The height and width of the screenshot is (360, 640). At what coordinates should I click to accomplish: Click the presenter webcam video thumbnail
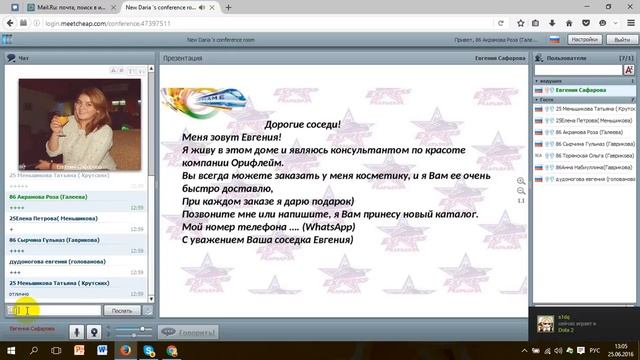(80, 124)
